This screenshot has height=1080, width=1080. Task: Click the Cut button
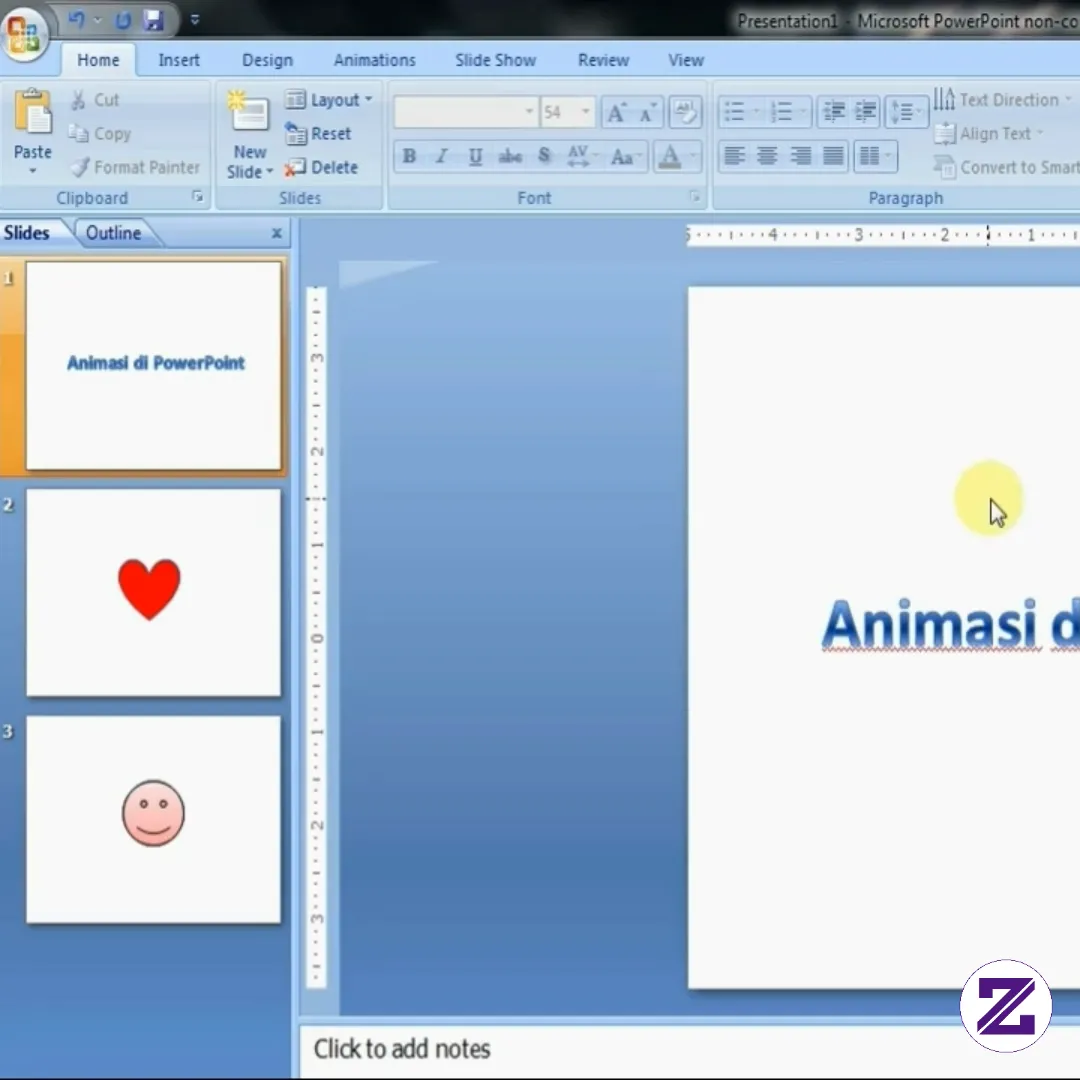[95, 100]
